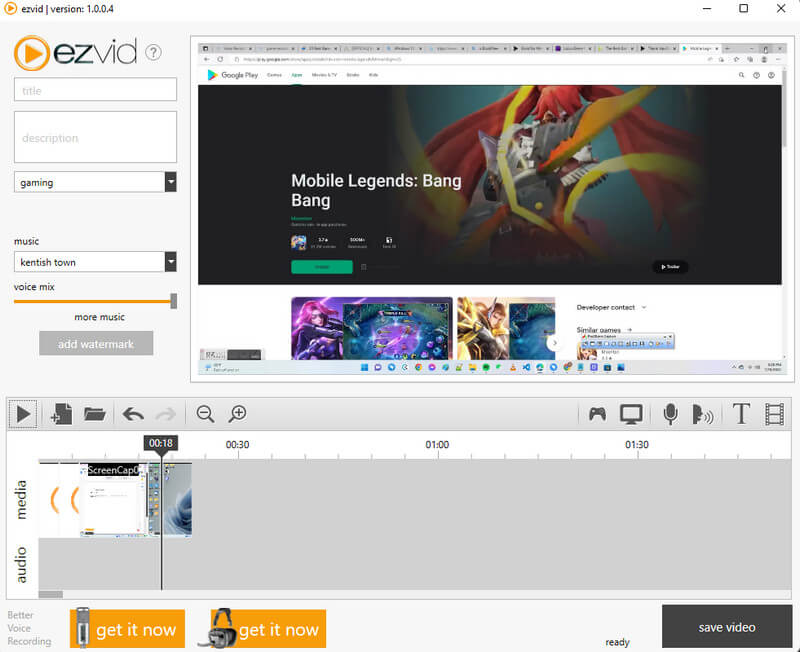Click the video preview showing Mobile Legends
This screenshot has height=652, width=800.
[492, 209]
